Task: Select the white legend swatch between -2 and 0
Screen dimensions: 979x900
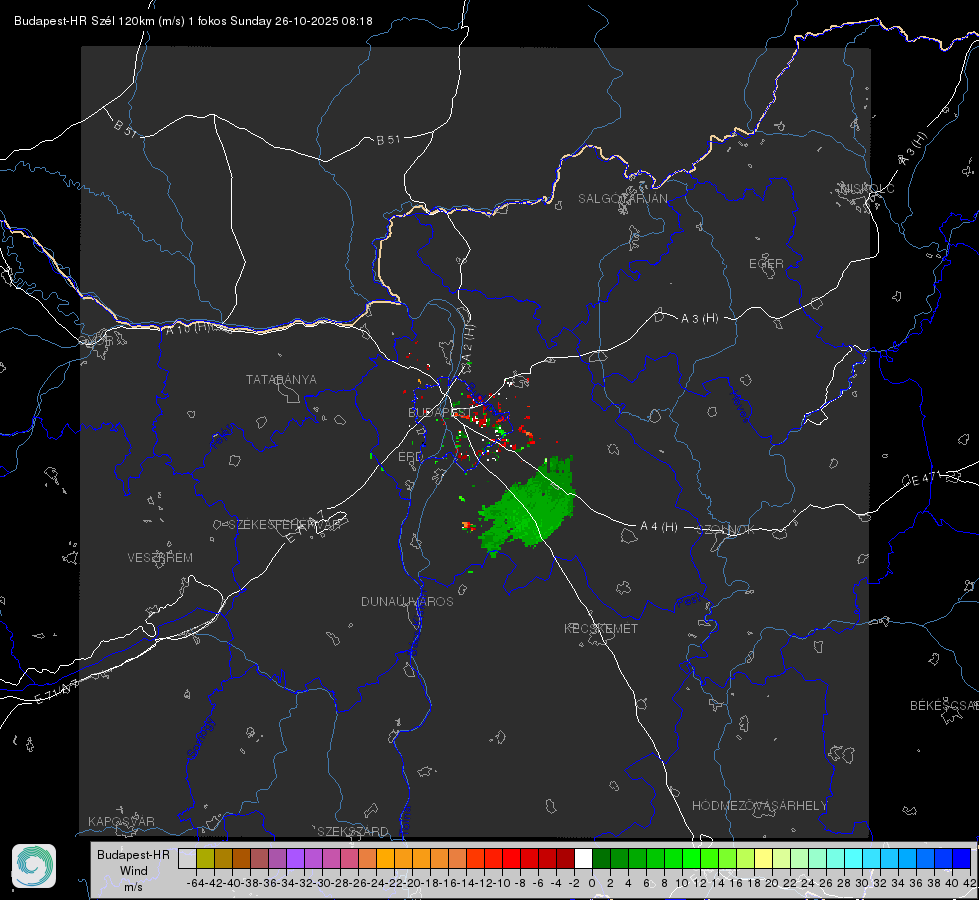Action: pyautogui.click(x=583, y=858)
